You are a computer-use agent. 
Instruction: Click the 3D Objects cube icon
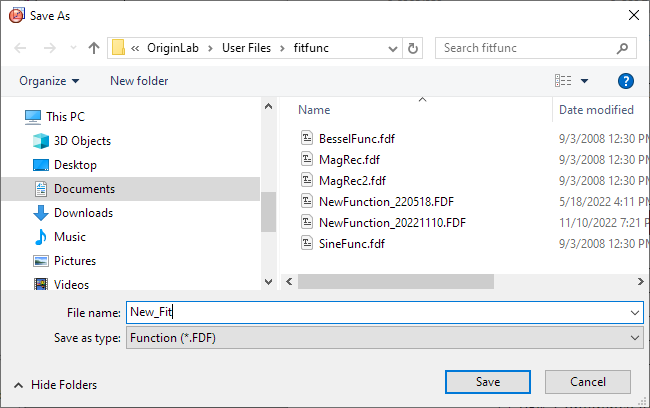point(41,141)
